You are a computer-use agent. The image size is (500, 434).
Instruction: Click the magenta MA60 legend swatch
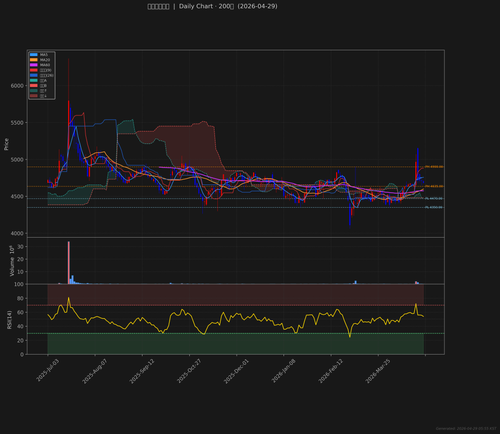34,65
